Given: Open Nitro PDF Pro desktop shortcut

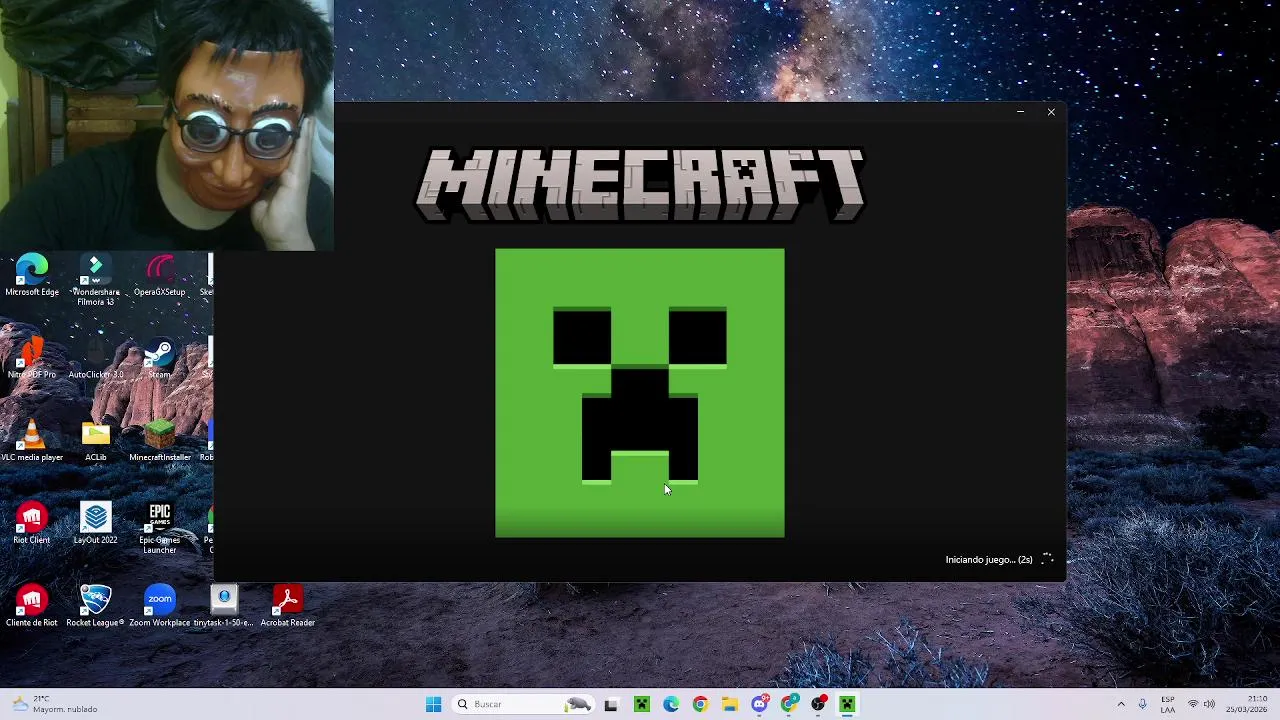Looking at the screenshot, I should point(32,358).
